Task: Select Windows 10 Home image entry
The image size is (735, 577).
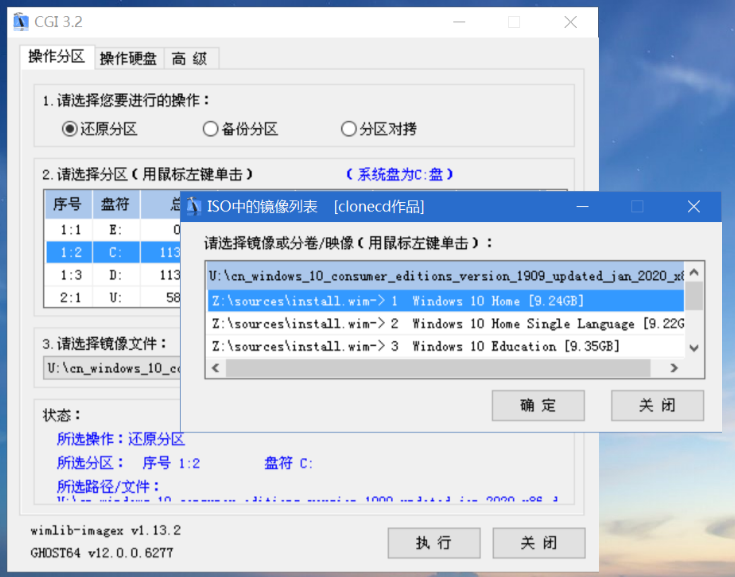Action: tap(446, 301)
